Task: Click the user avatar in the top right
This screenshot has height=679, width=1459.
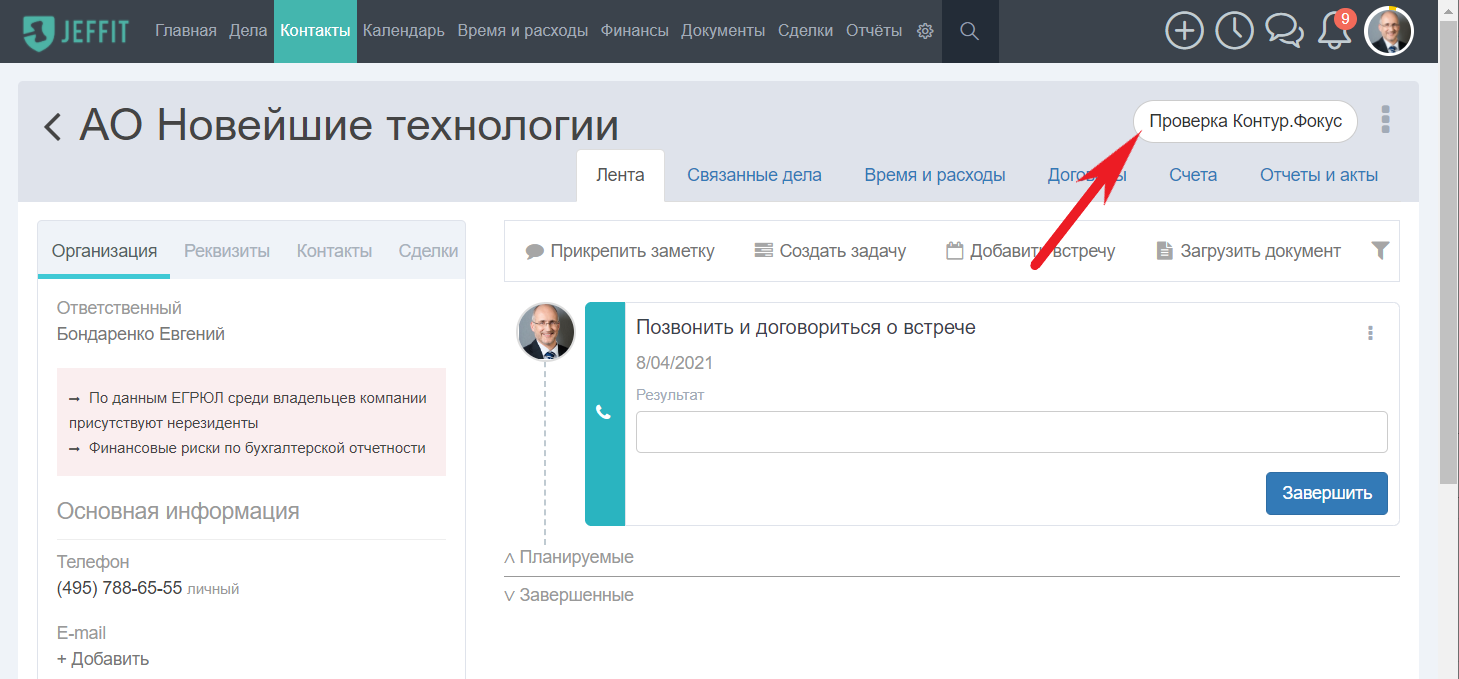Action: [x=1389, y=31]
